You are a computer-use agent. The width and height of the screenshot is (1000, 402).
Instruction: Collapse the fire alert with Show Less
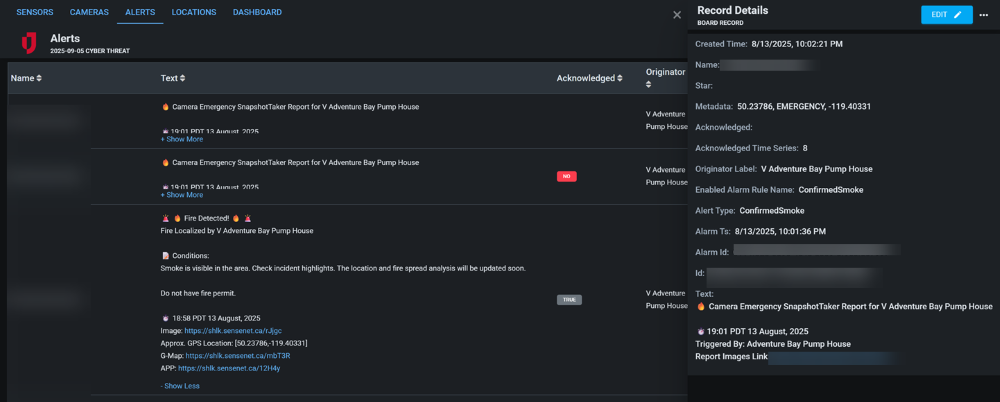pos(180,386)
